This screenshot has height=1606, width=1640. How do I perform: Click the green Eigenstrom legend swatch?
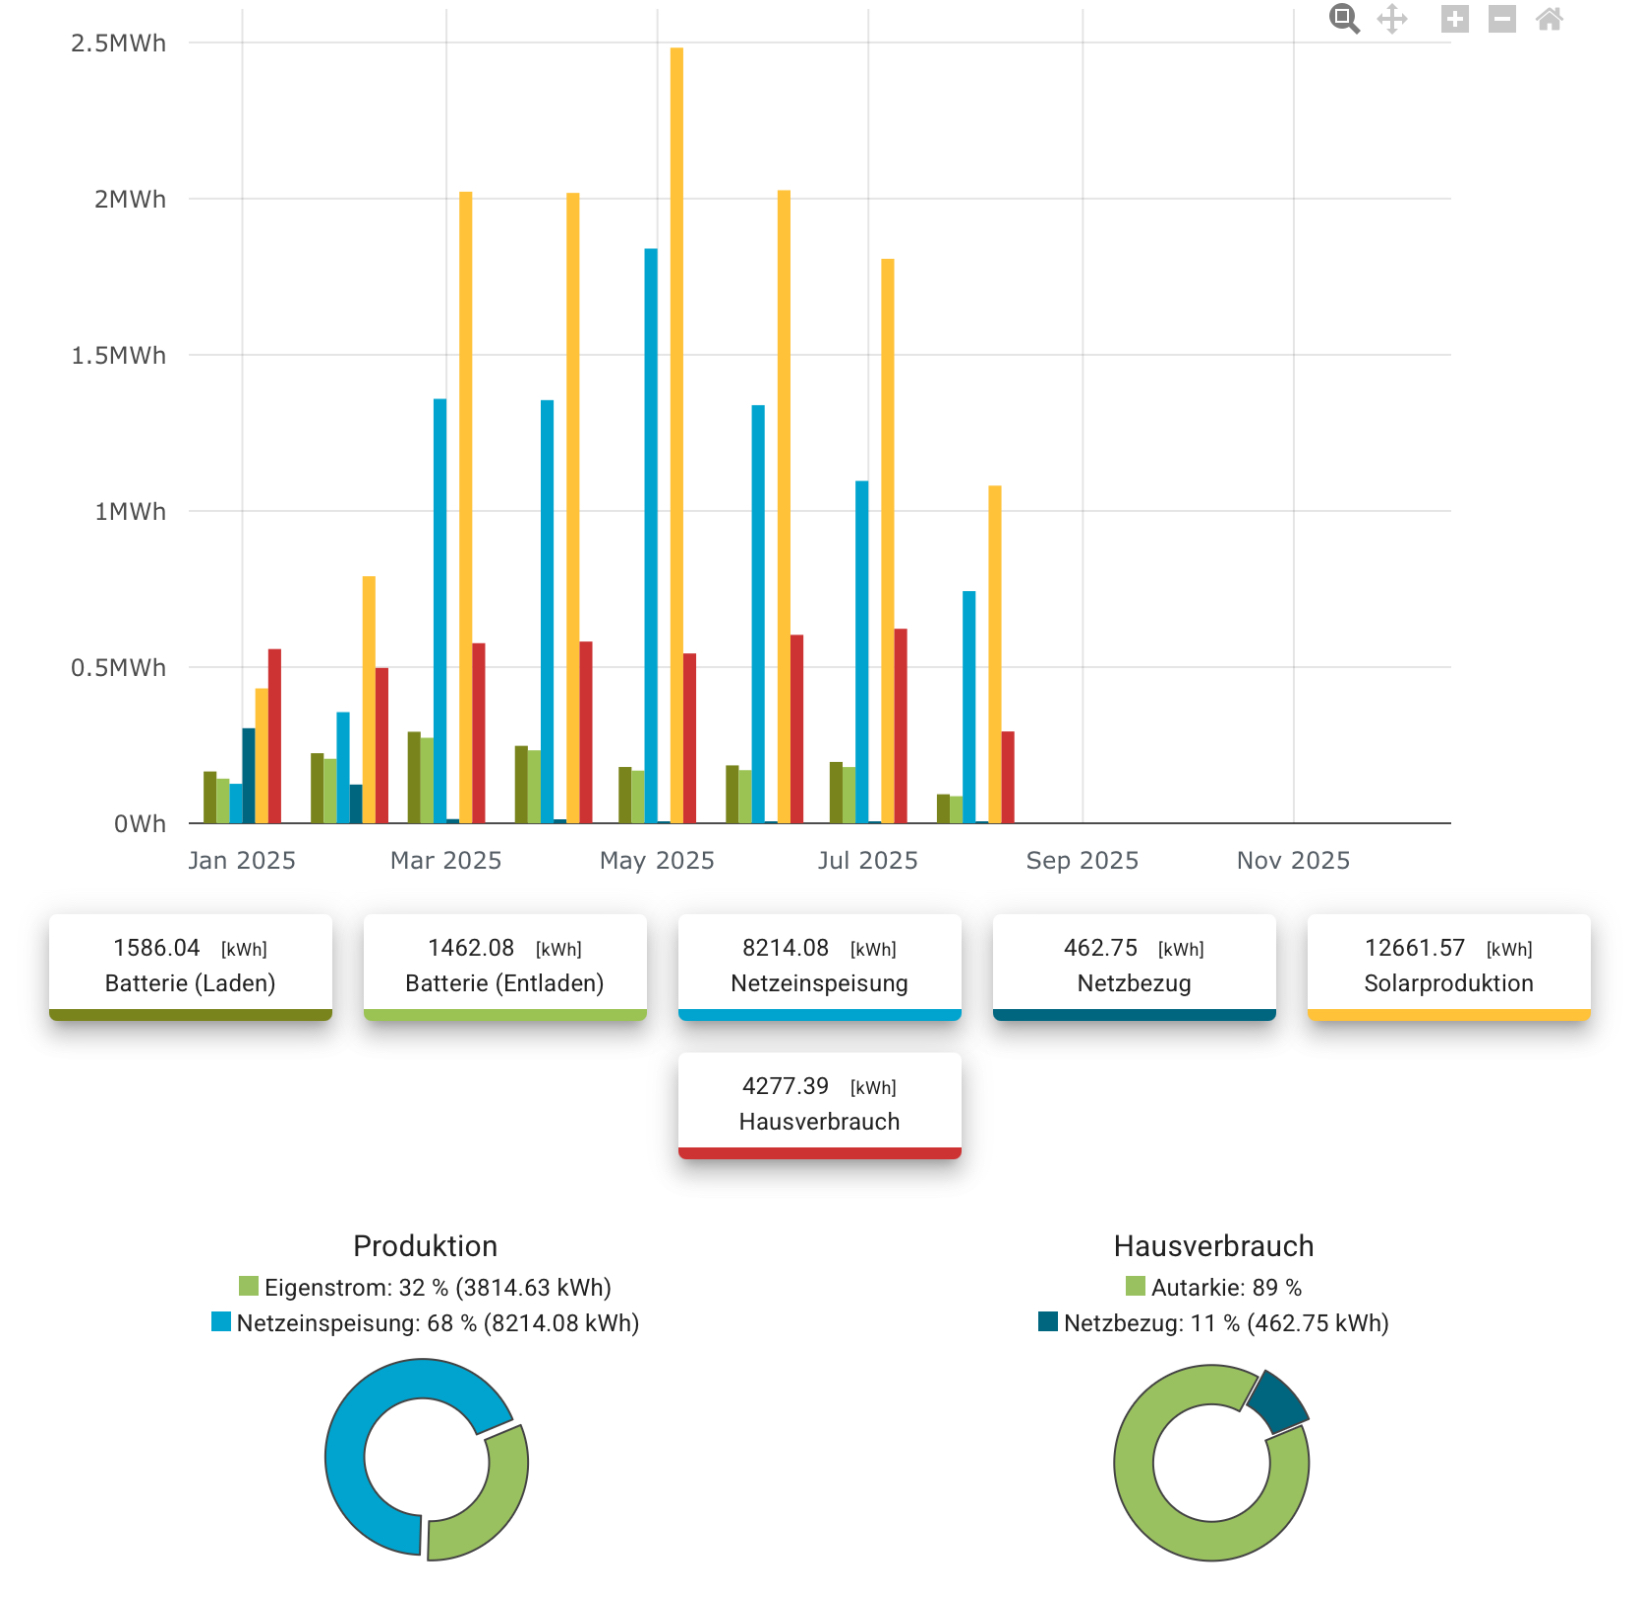click(x=249, y=1286)
